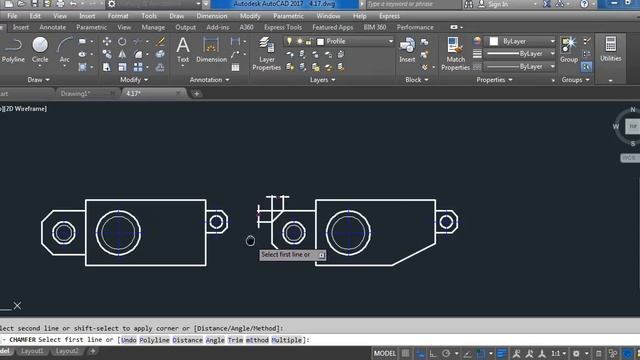This screenshot has width=640, height=360.
Task: Toggle Polar tracking in status bar
Action: [446, 353]
